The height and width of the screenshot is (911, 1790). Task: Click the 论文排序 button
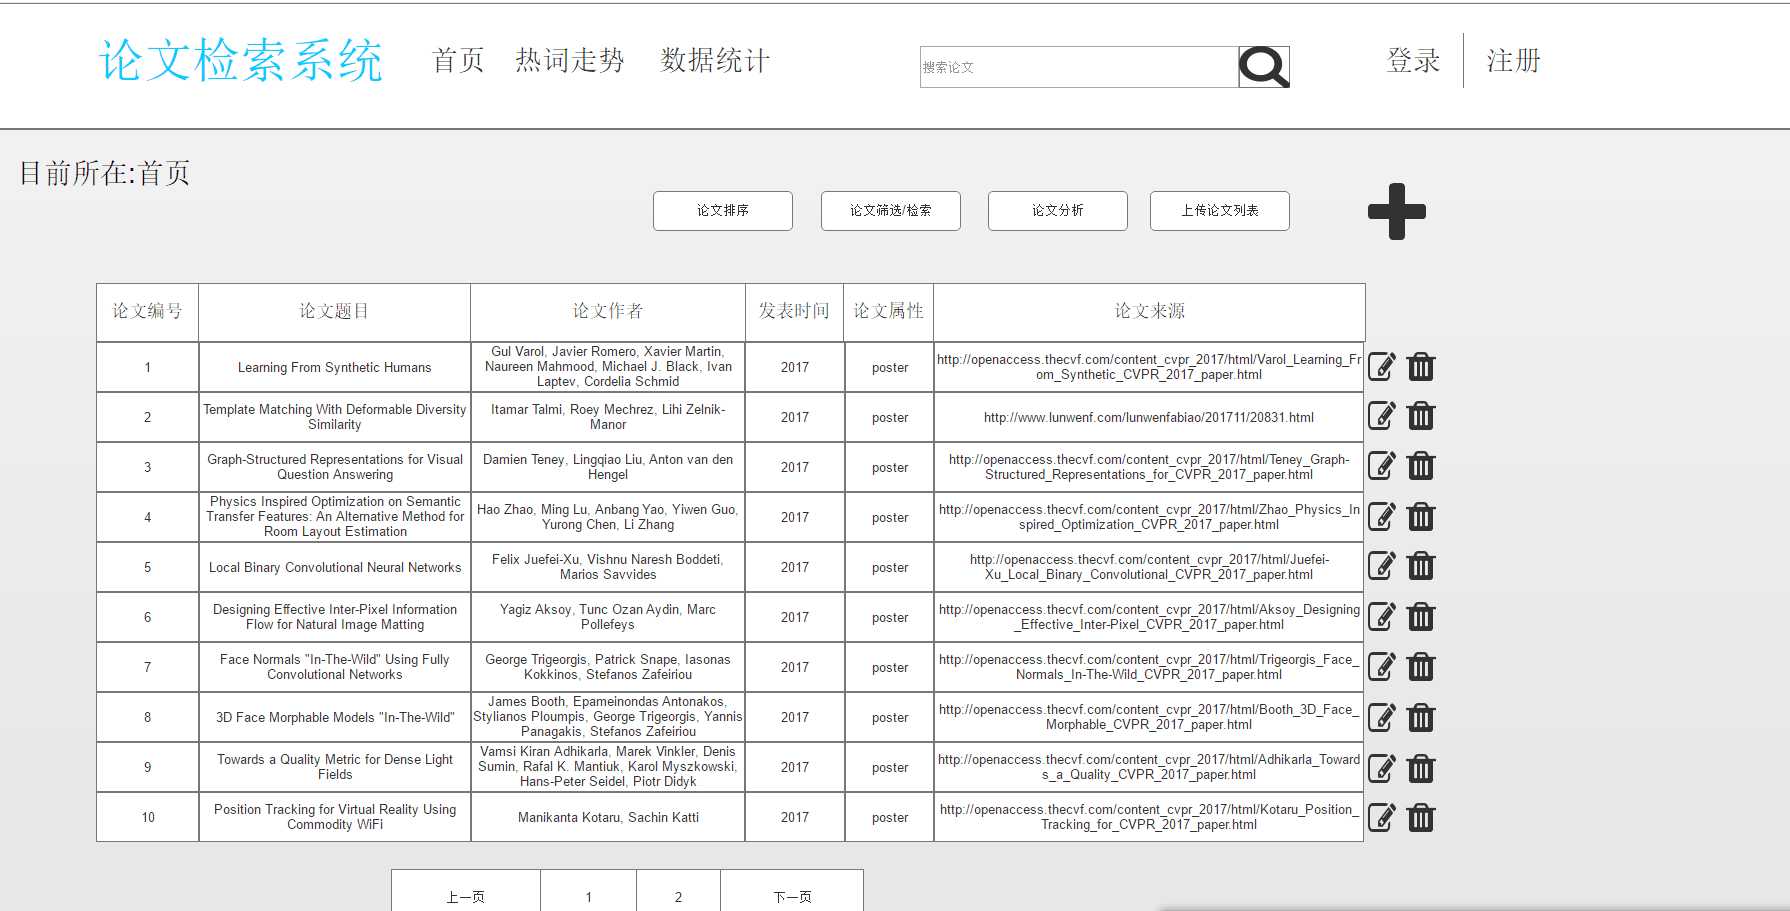(723, 211)
